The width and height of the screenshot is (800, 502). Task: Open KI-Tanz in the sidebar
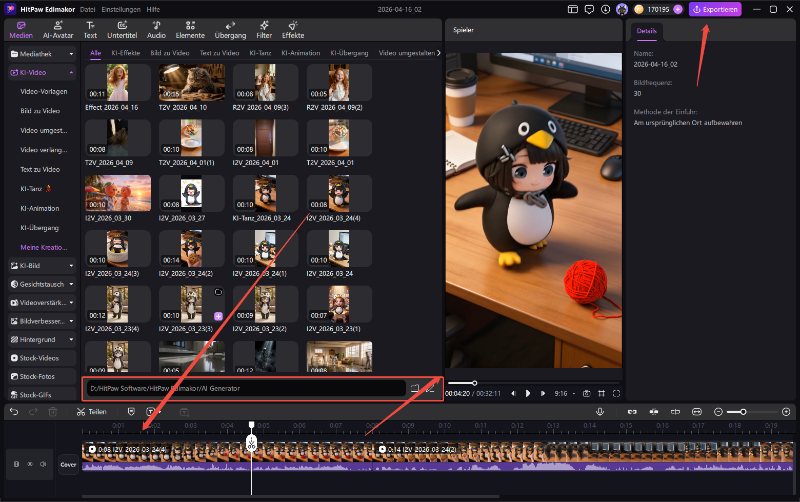coord(36,189)
